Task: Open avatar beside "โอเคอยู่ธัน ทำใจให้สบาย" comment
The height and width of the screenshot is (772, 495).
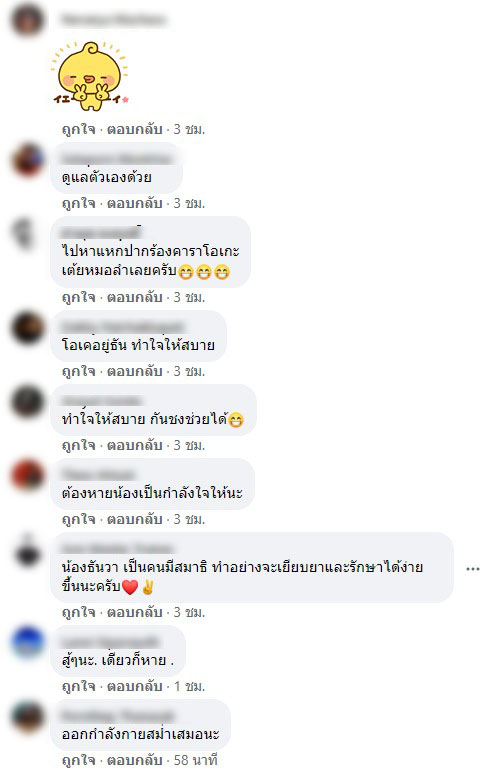Action: (28, 327)
